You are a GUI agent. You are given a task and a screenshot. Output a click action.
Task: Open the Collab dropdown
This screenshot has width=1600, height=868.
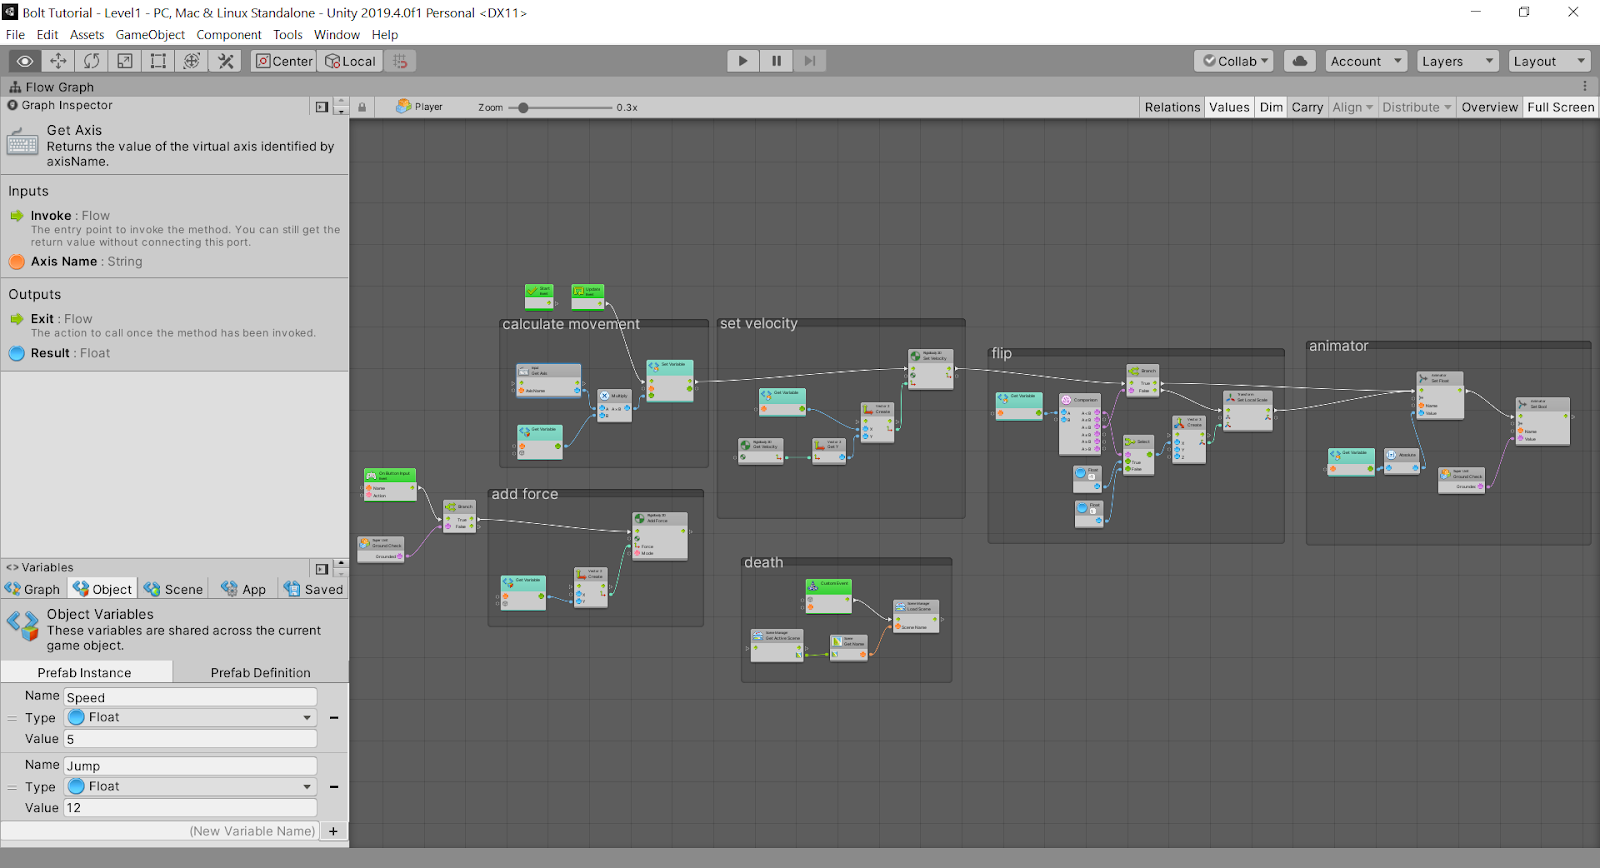coord(1234,61)
